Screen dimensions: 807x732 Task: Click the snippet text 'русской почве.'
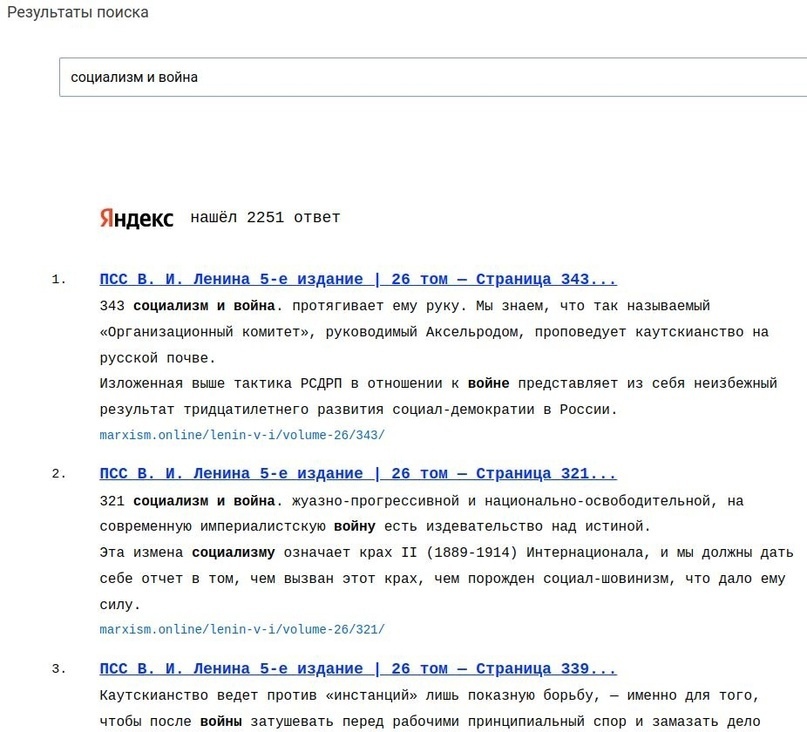(157, 358)
